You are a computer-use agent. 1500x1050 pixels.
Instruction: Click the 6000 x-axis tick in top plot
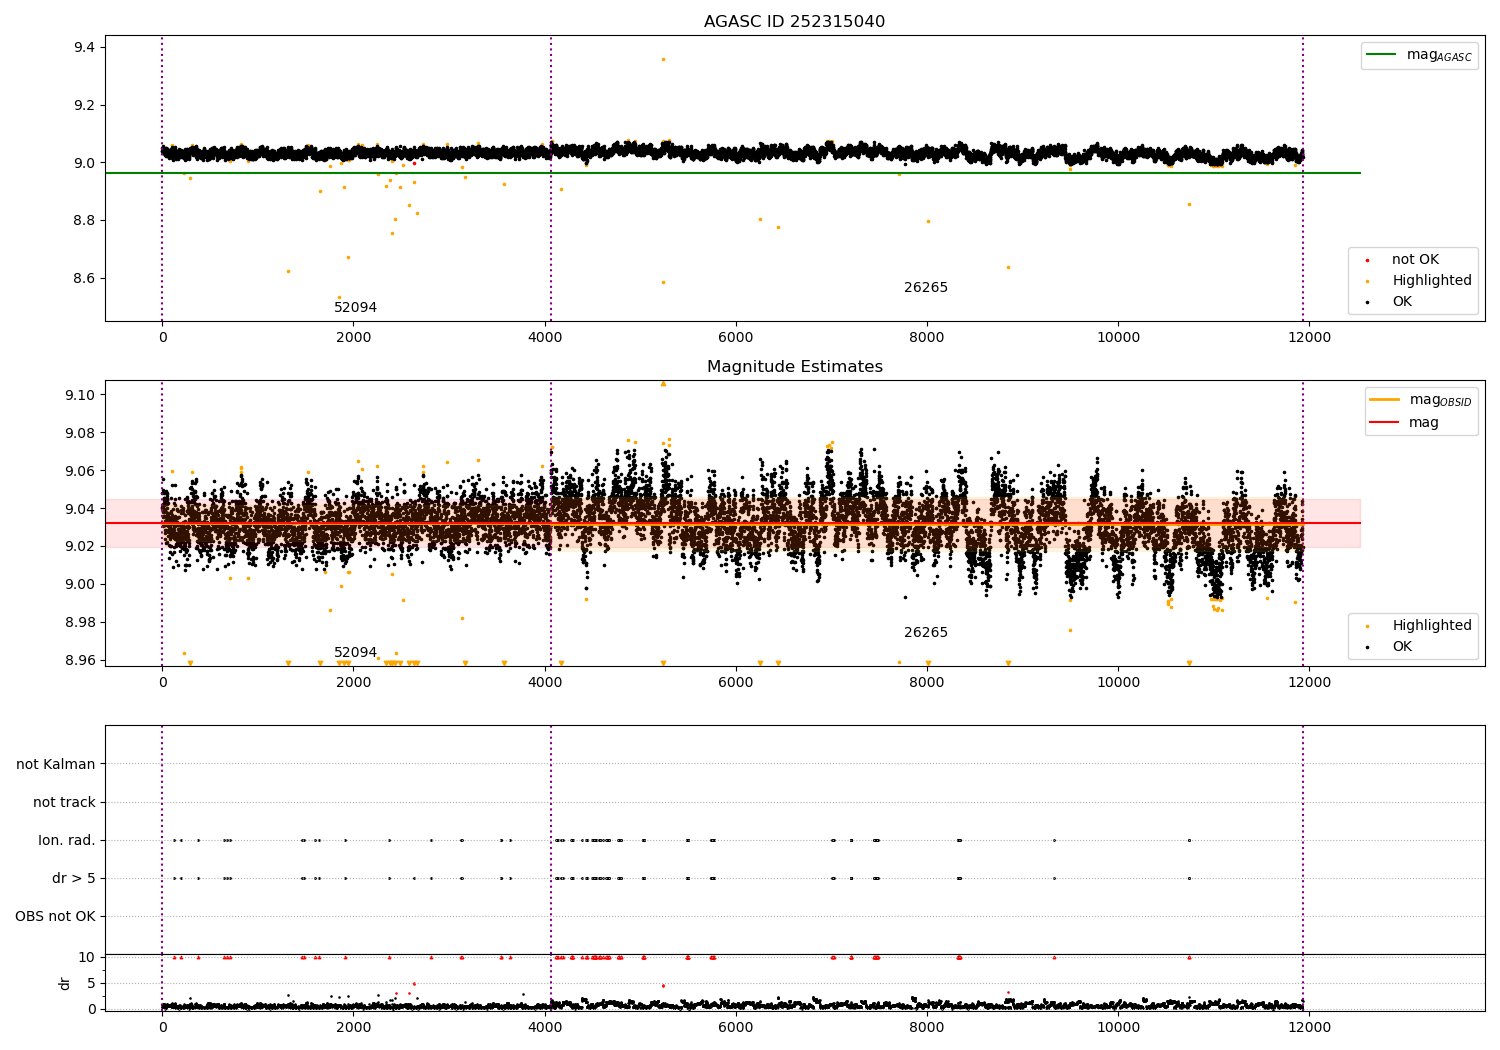[x=736, y=338]
